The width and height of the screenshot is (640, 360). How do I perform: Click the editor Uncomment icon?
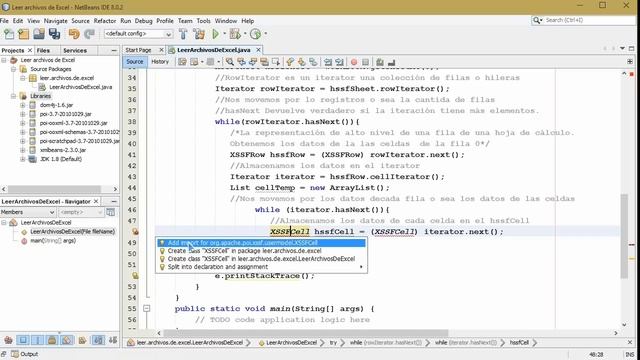(x=391, y=62)
